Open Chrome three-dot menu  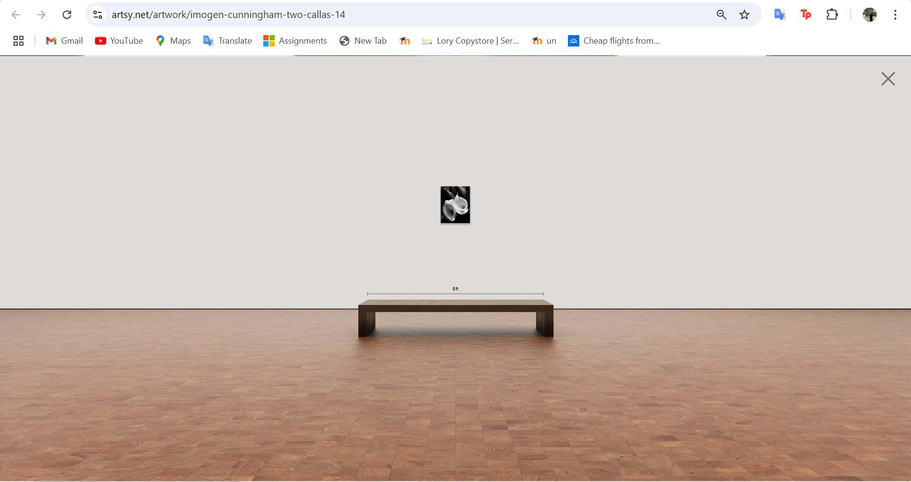895,15
